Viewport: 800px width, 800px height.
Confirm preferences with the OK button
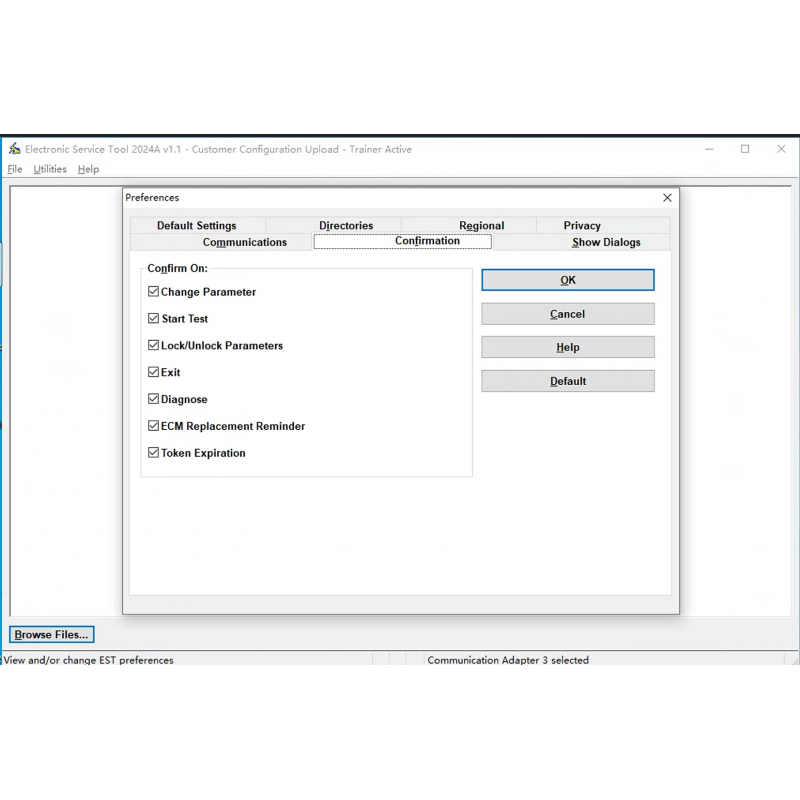coord(567,280)
